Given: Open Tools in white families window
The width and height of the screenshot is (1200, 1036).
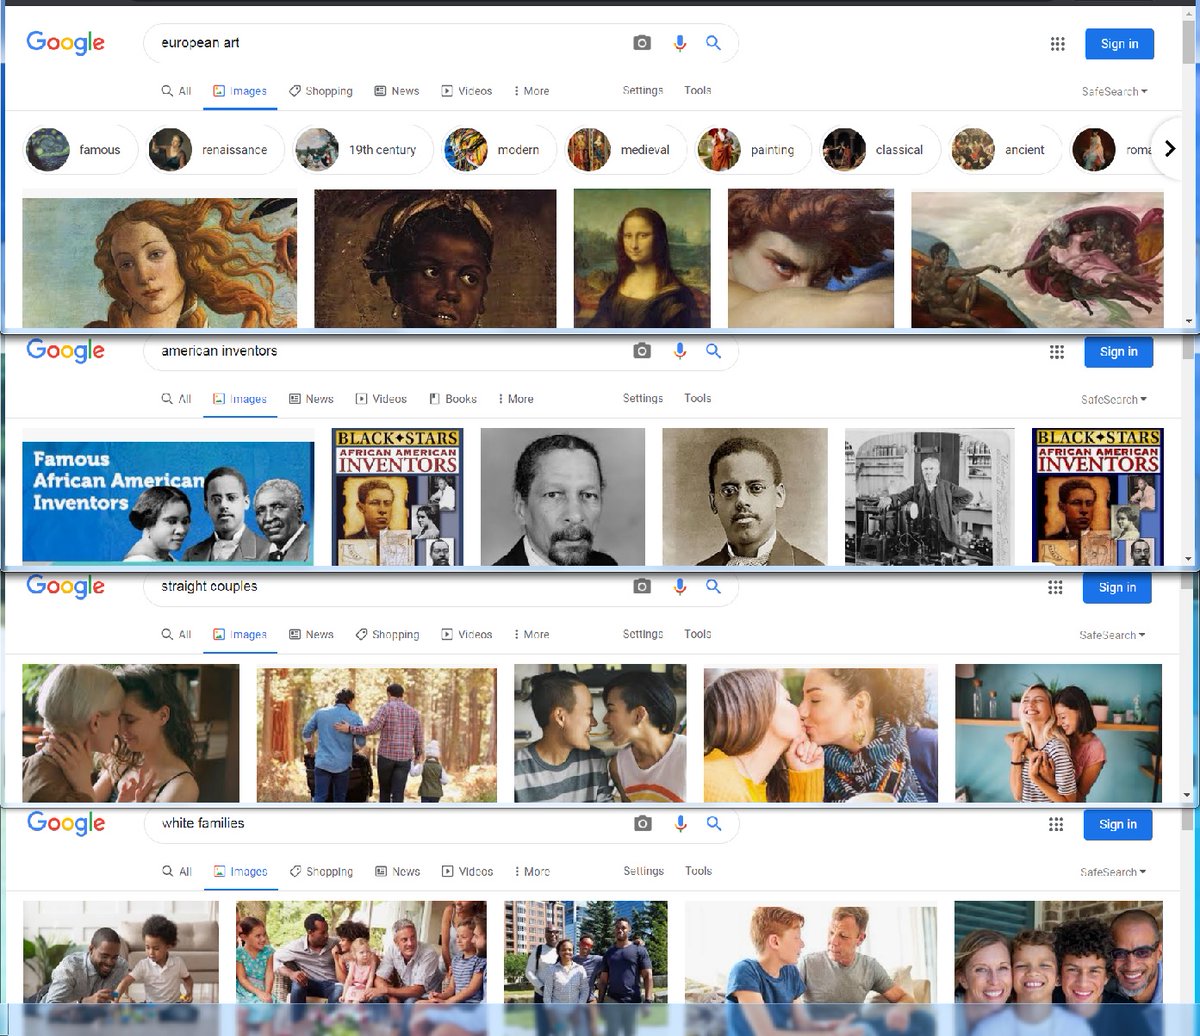Looking at the screenshot, I should [x=698, y=871].
